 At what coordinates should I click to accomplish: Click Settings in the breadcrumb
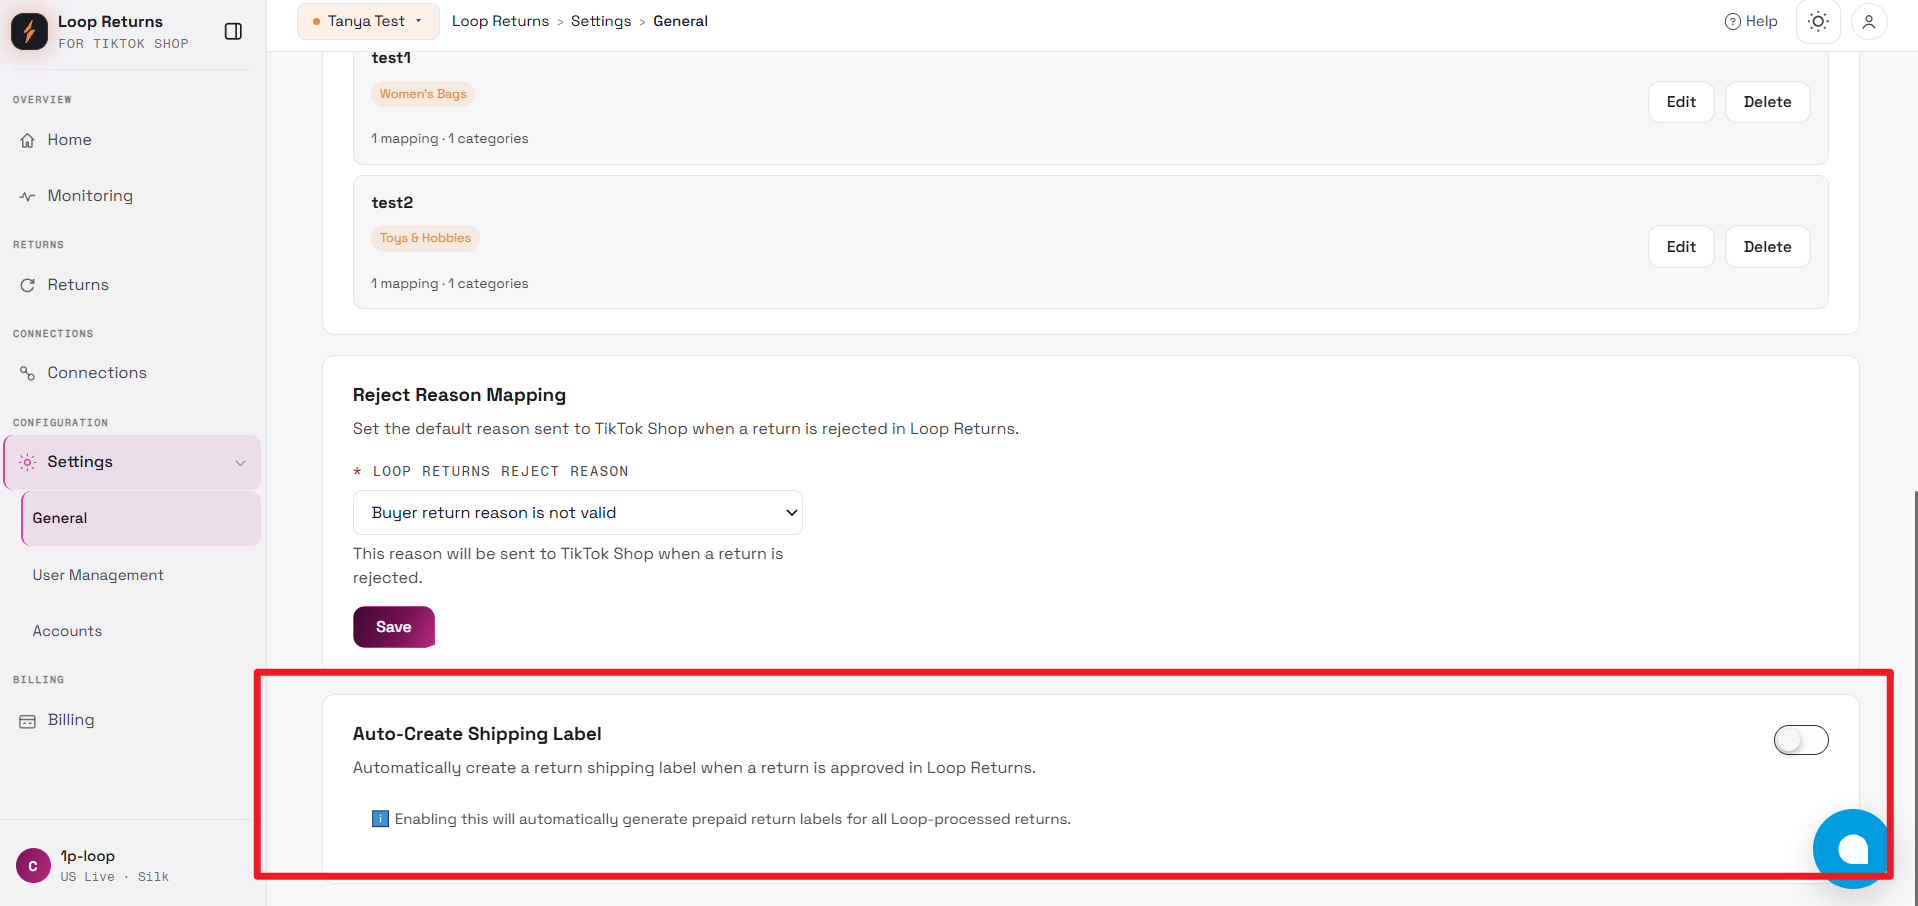point(601,21)
